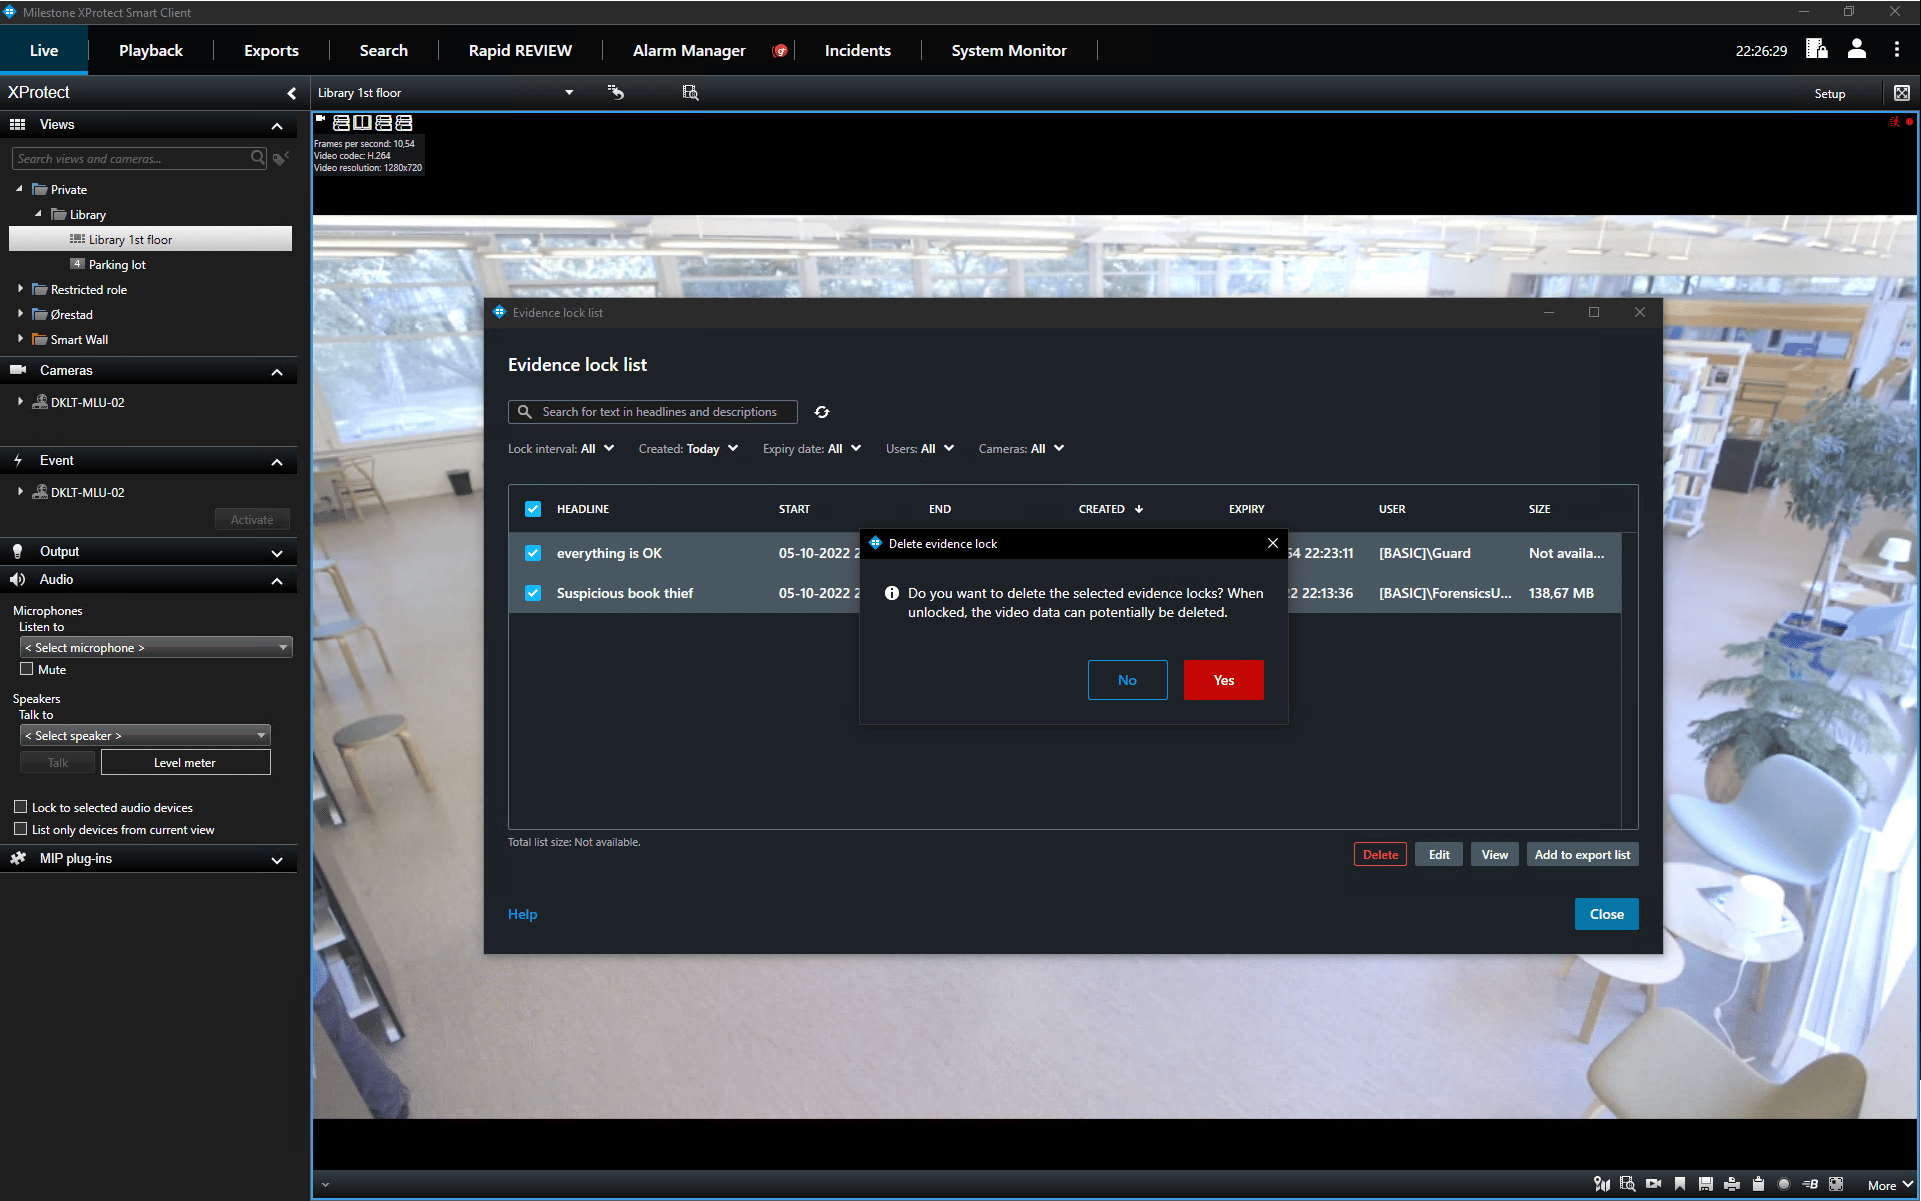Image resolution: width=1921 pixels, height=1201 pixels.
Task: Click the snapshot save icon in bottom toolbar
Action: [1706, 1184]
